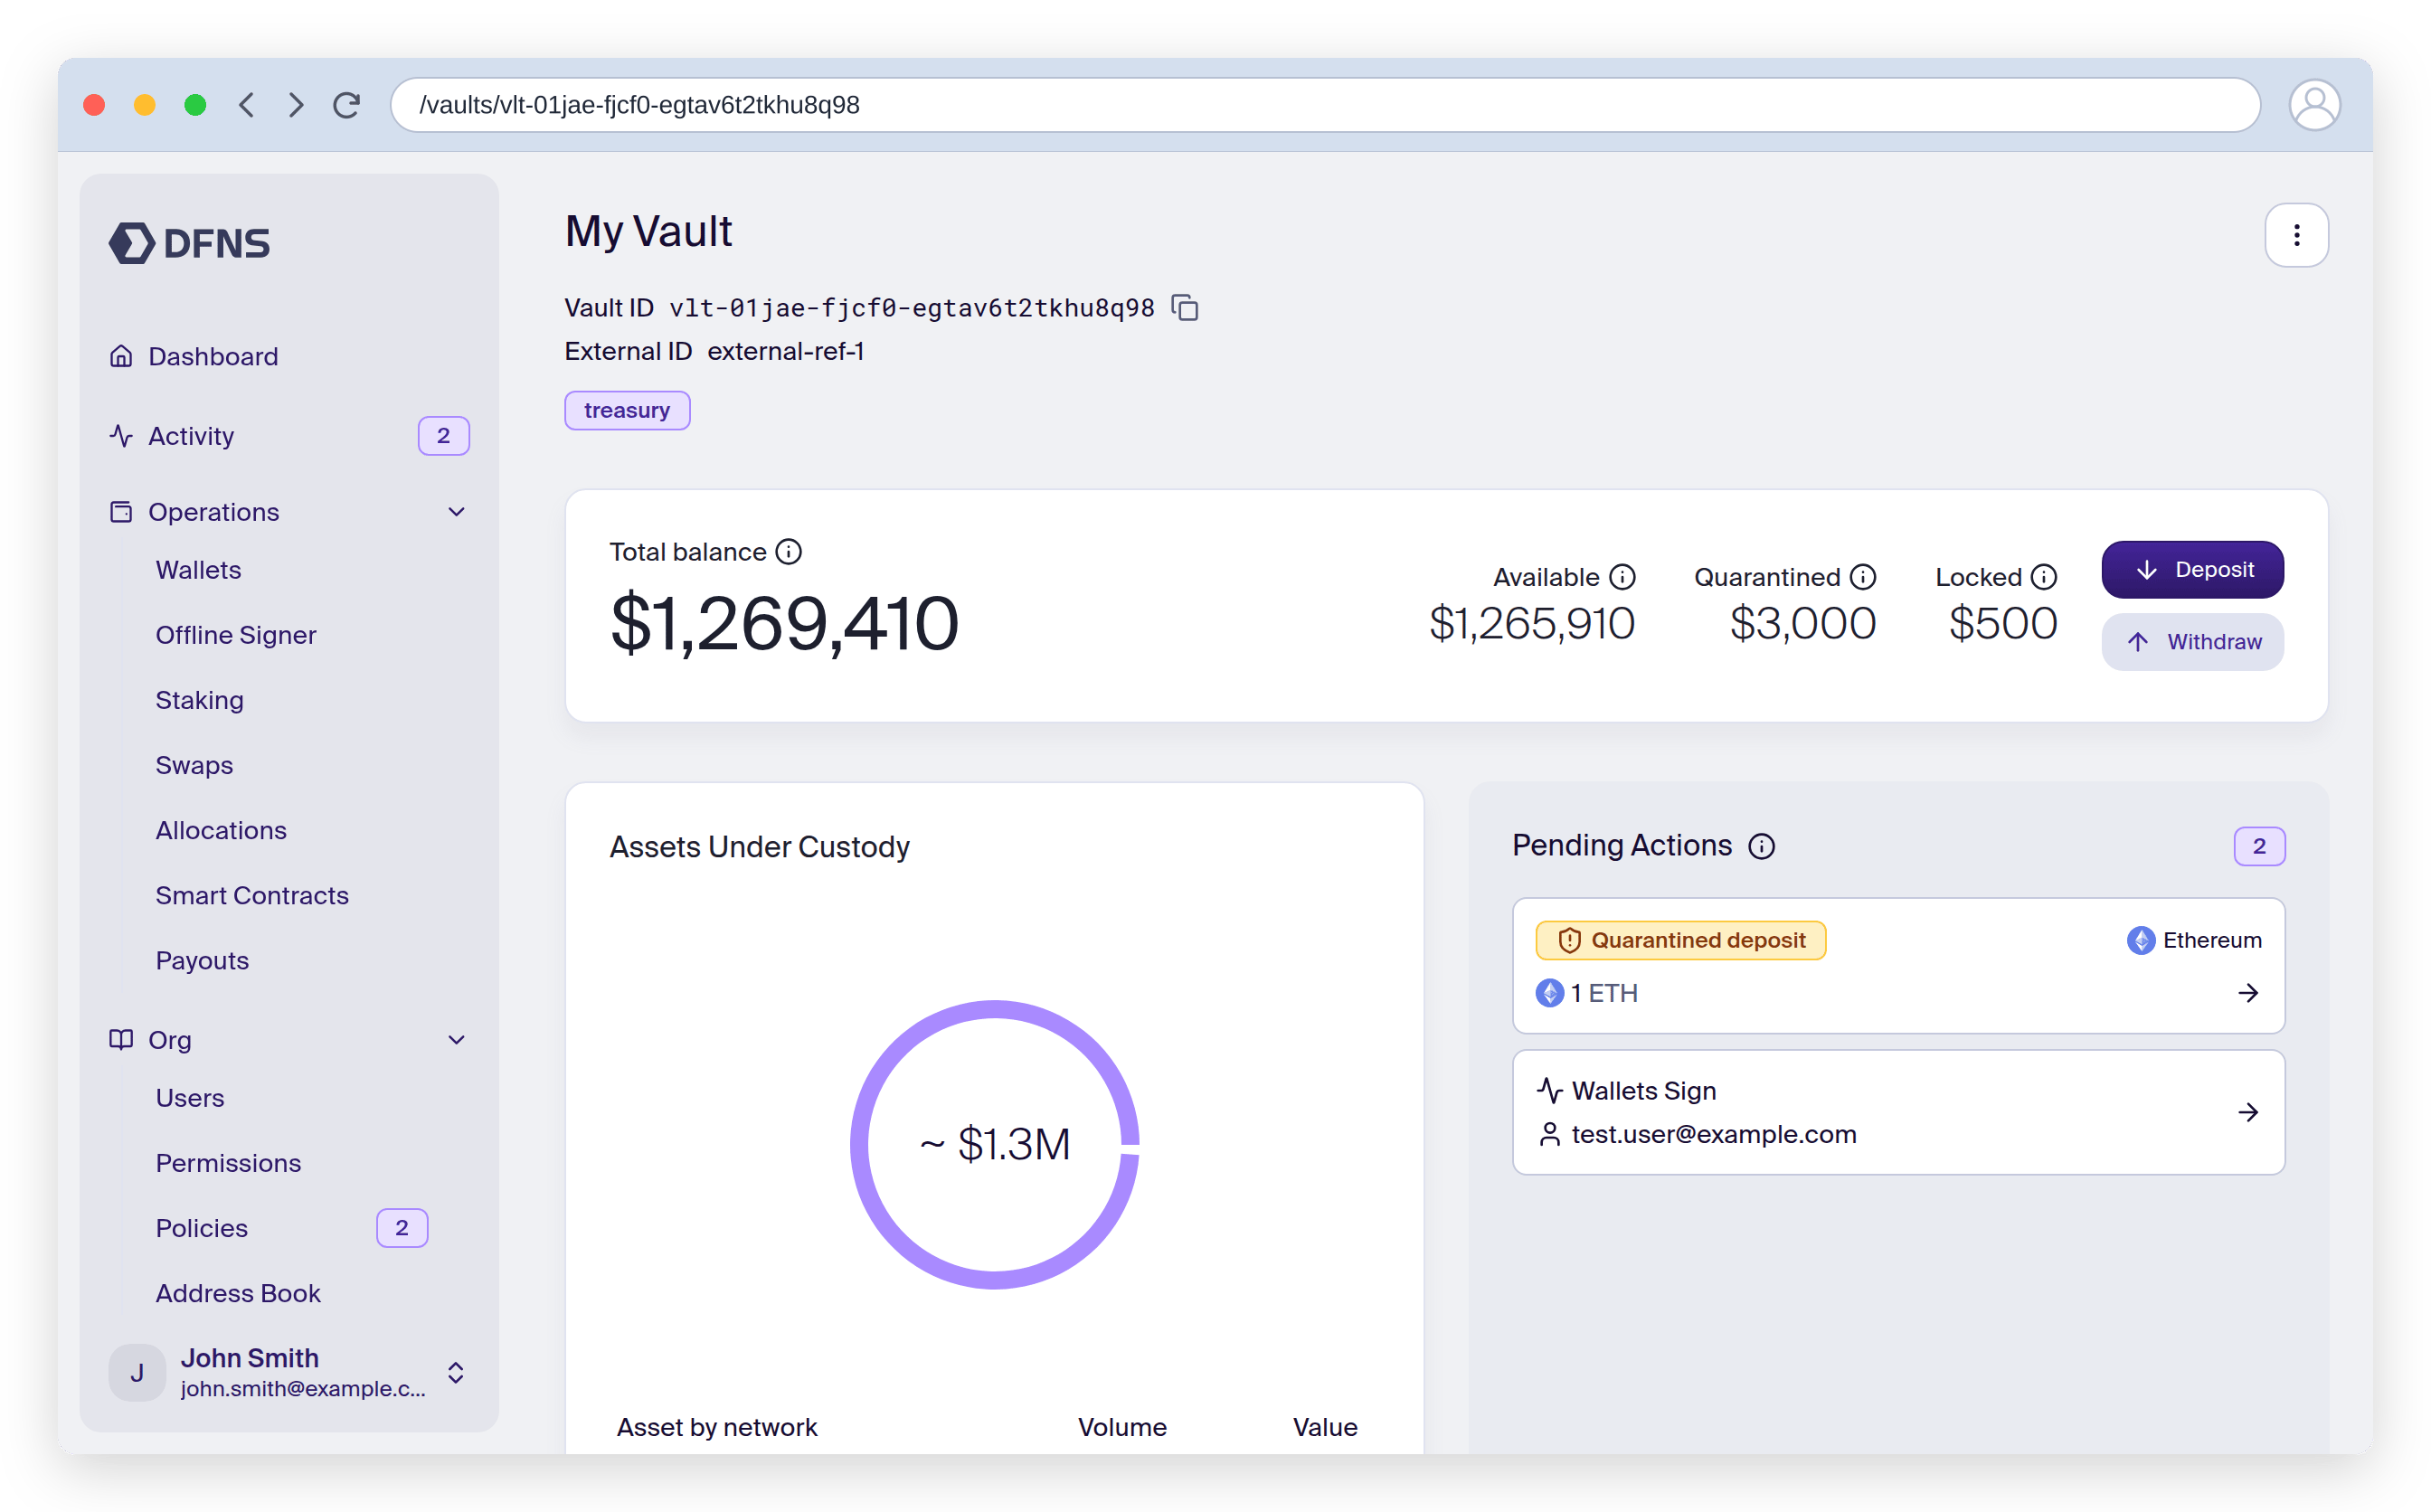Viewport: 2431px width, 1512px height.
Task: Open the Wallets Sign pending action
Action: pos(1898,1112)
